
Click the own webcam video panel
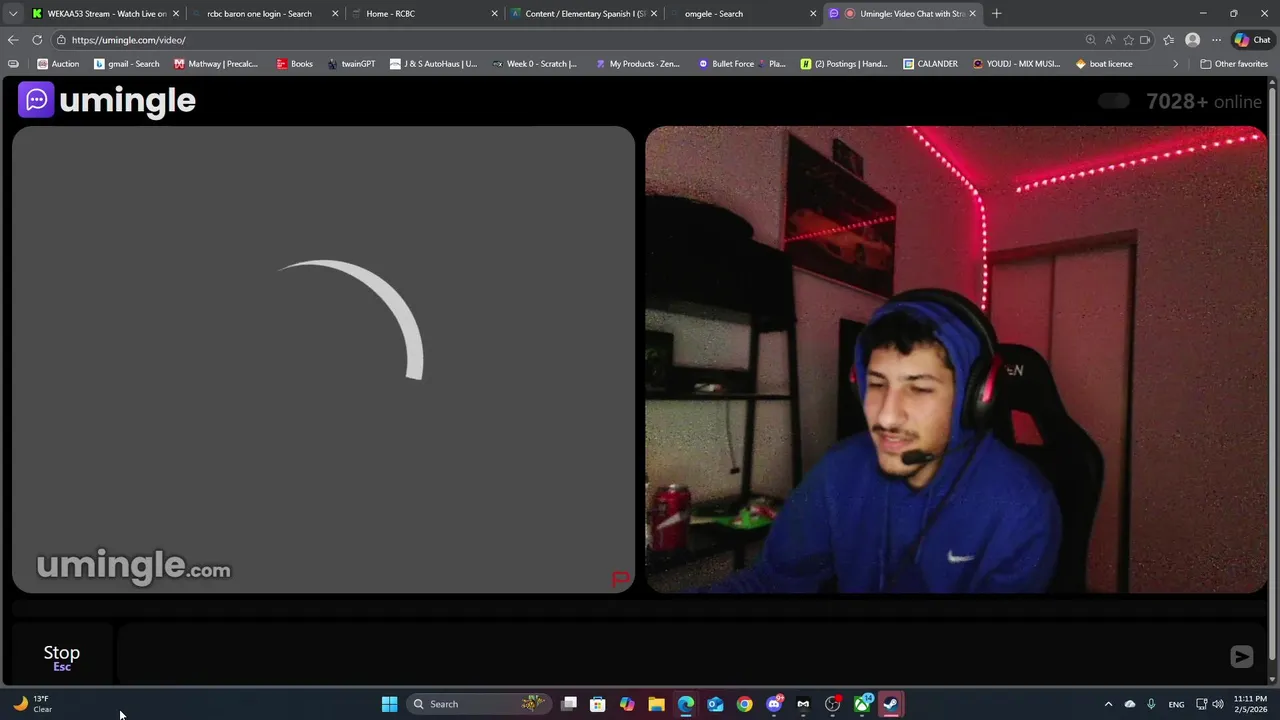coord(956,360)
